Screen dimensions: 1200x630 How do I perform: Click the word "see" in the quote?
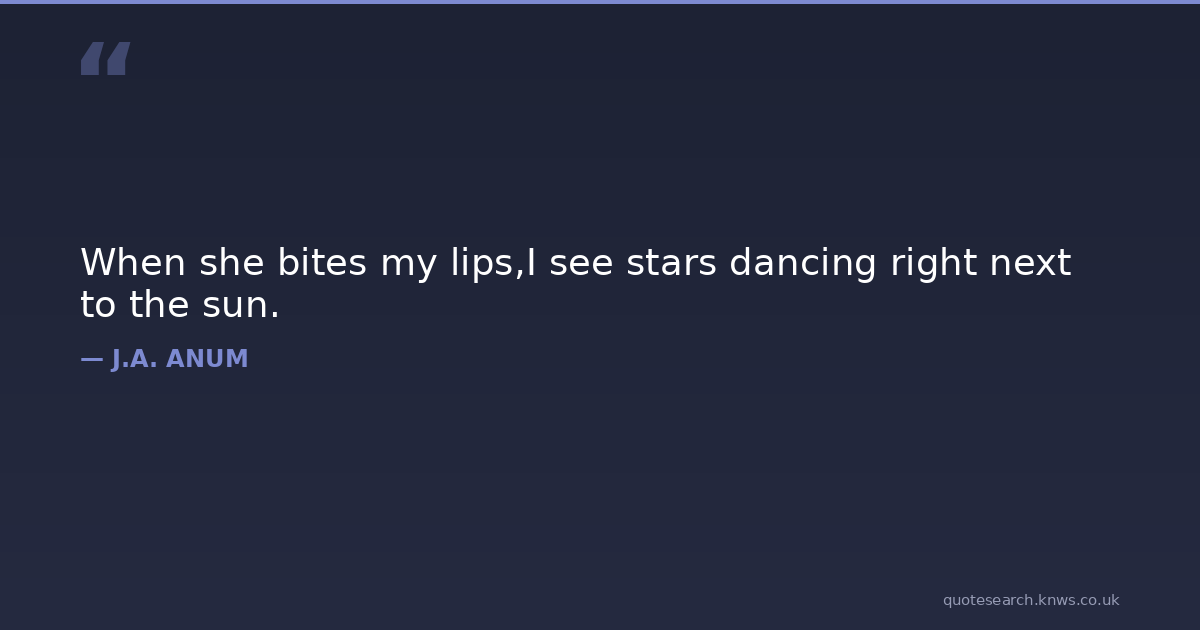point(581,263)
